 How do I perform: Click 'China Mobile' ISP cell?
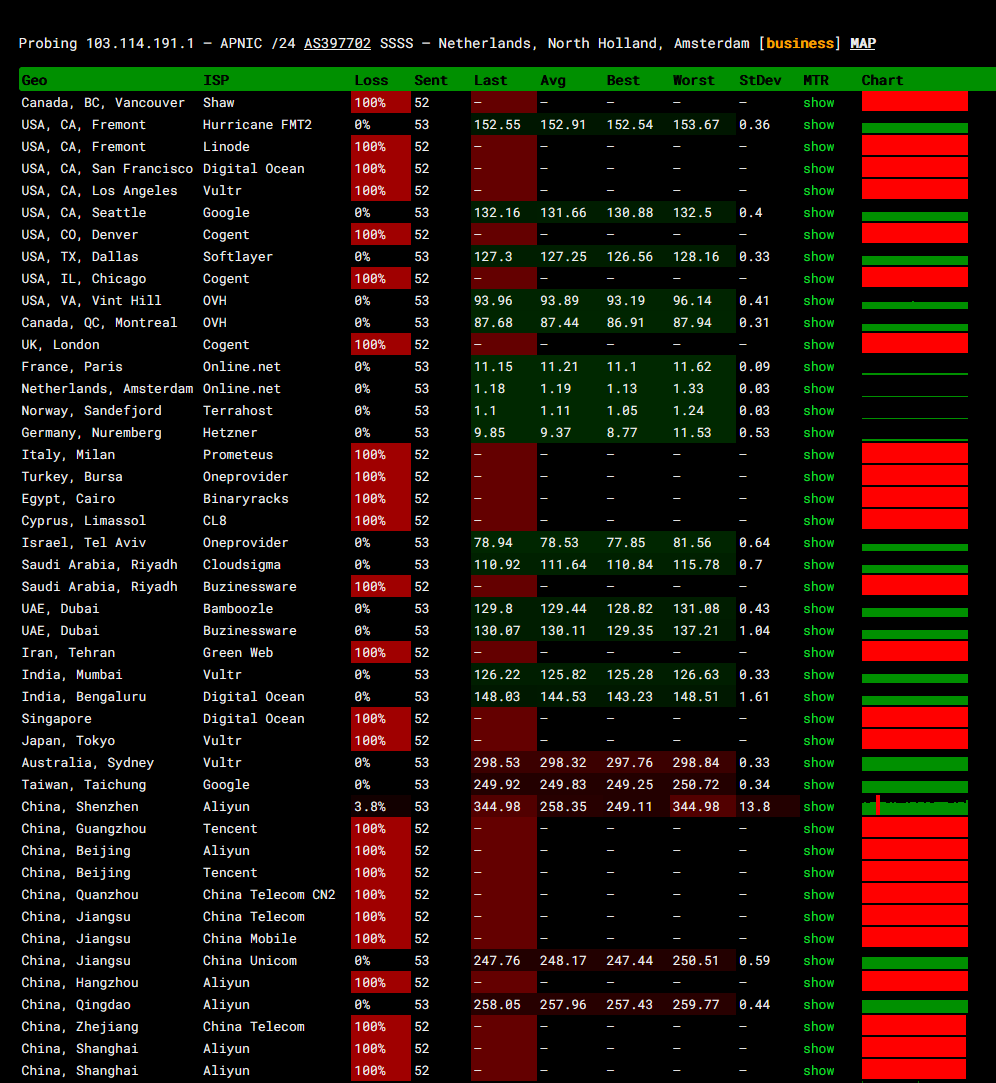coord(249,939)
